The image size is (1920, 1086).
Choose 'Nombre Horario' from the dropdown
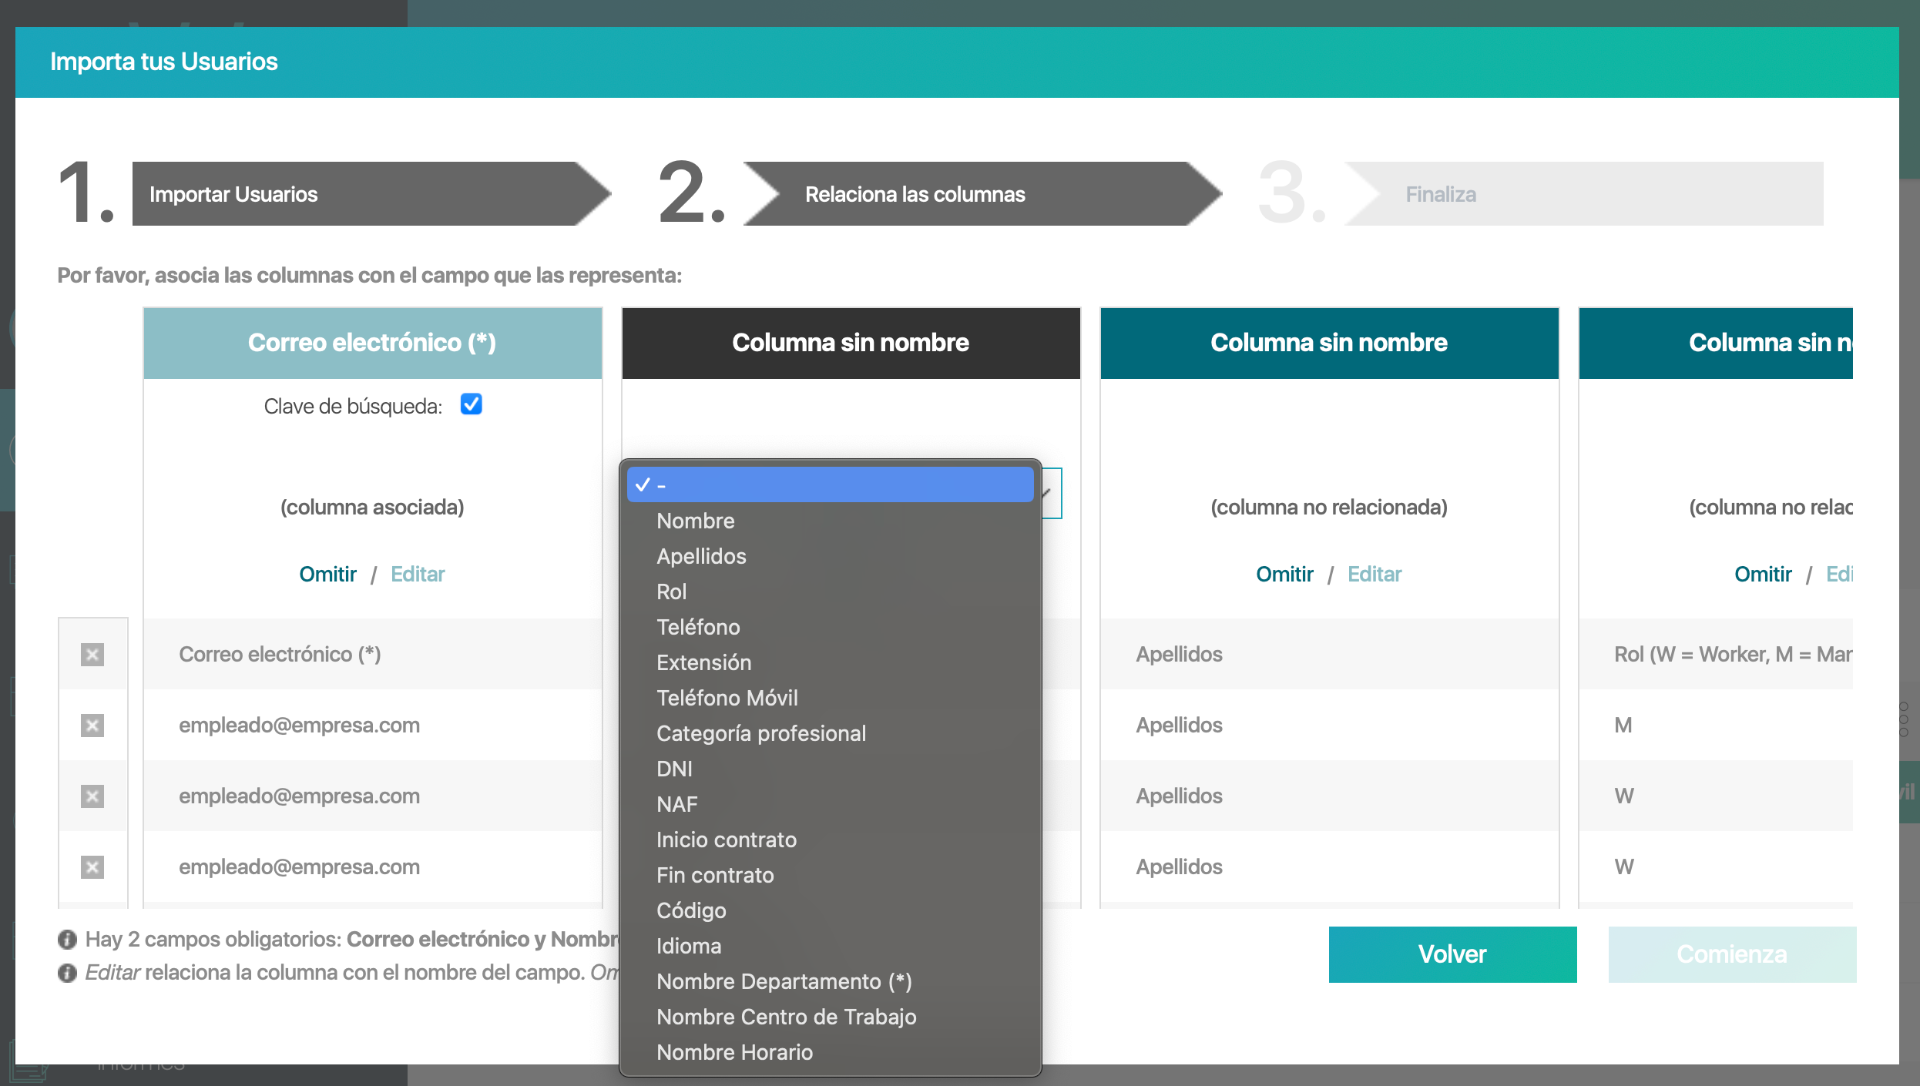point(830,1053)
